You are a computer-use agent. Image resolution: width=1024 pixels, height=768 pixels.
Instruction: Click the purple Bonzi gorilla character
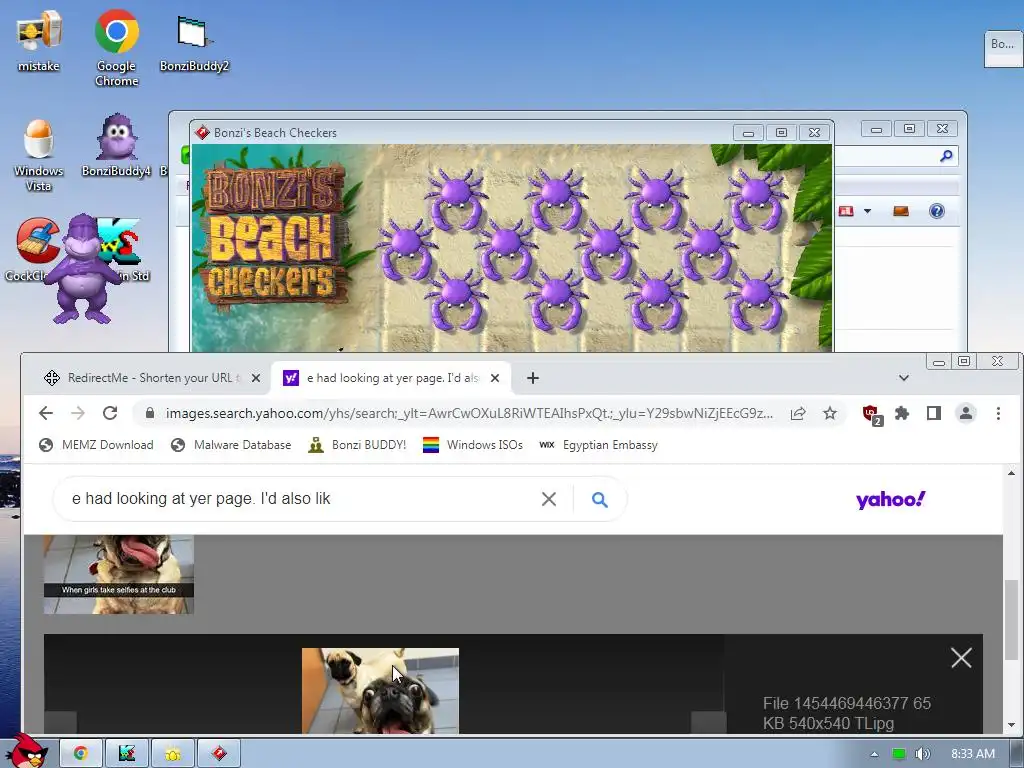(81, 269)
